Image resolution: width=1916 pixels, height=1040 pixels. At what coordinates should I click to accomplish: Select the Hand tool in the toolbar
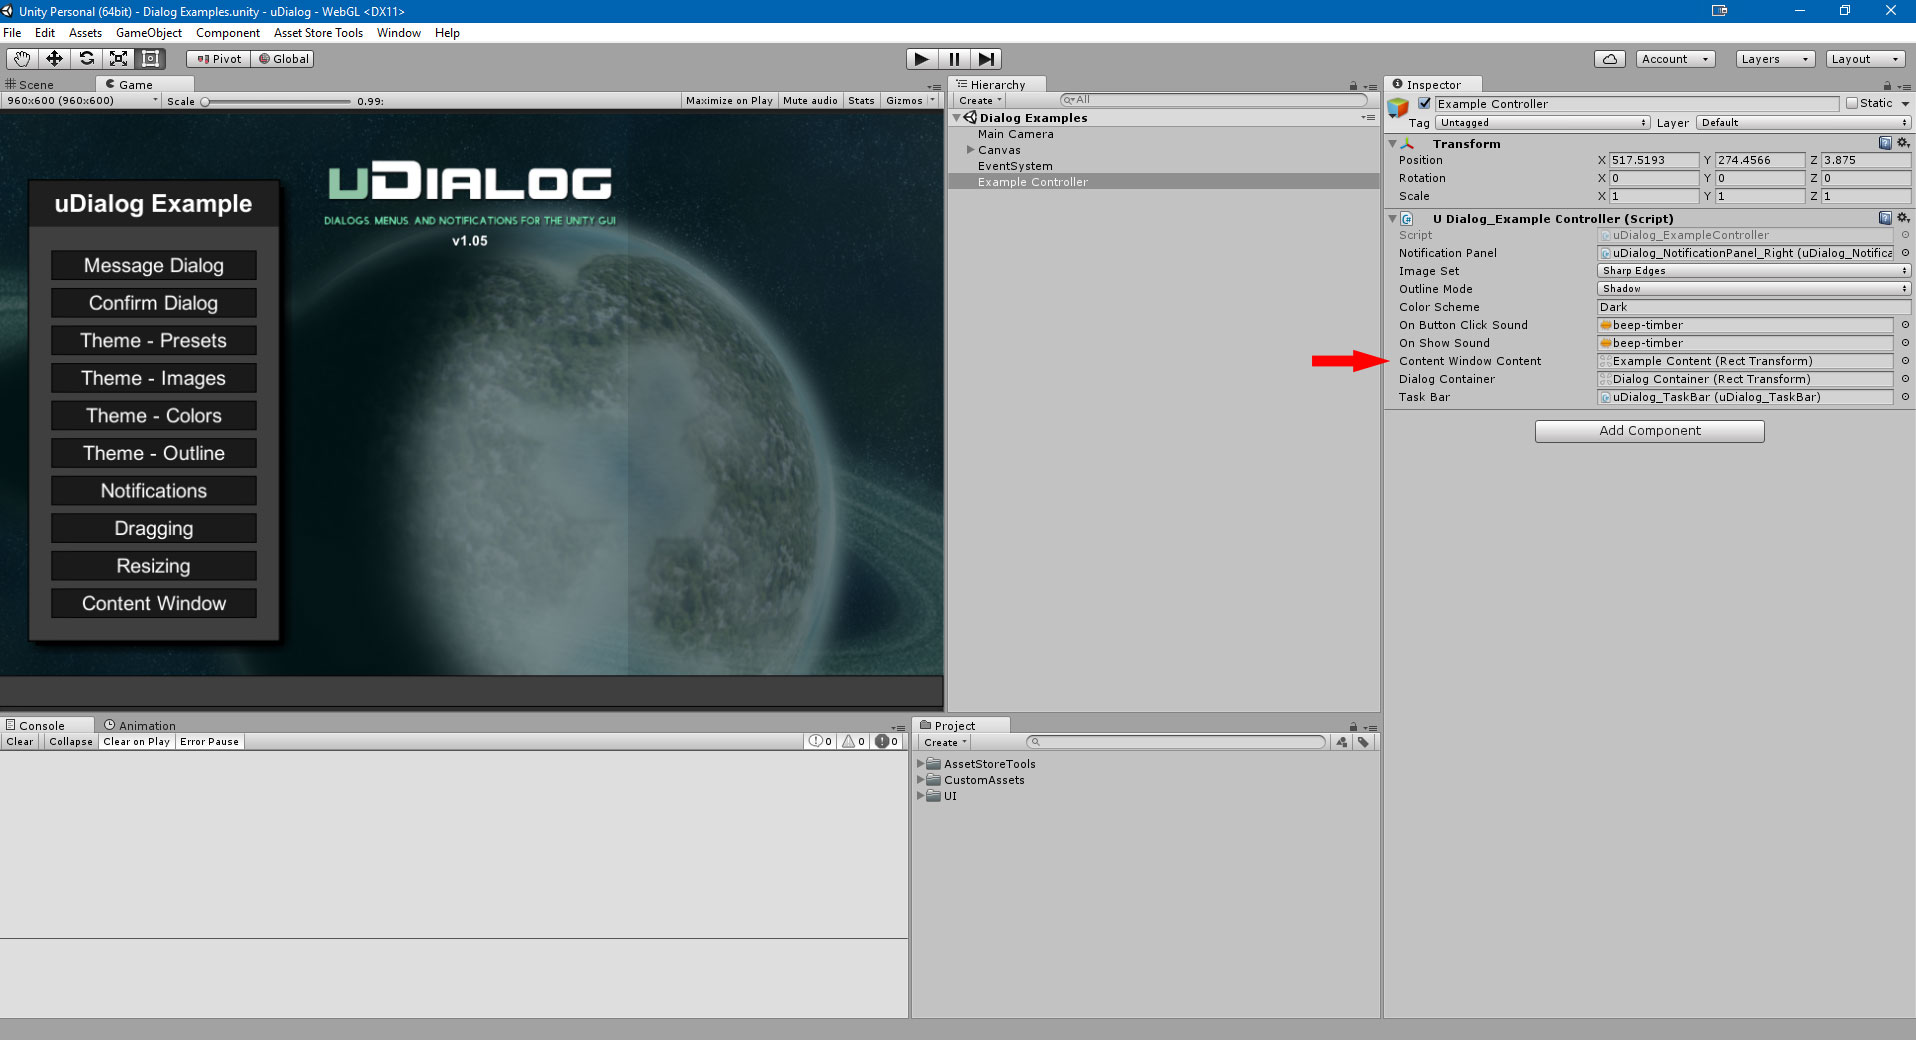click(x=21, y=58)
